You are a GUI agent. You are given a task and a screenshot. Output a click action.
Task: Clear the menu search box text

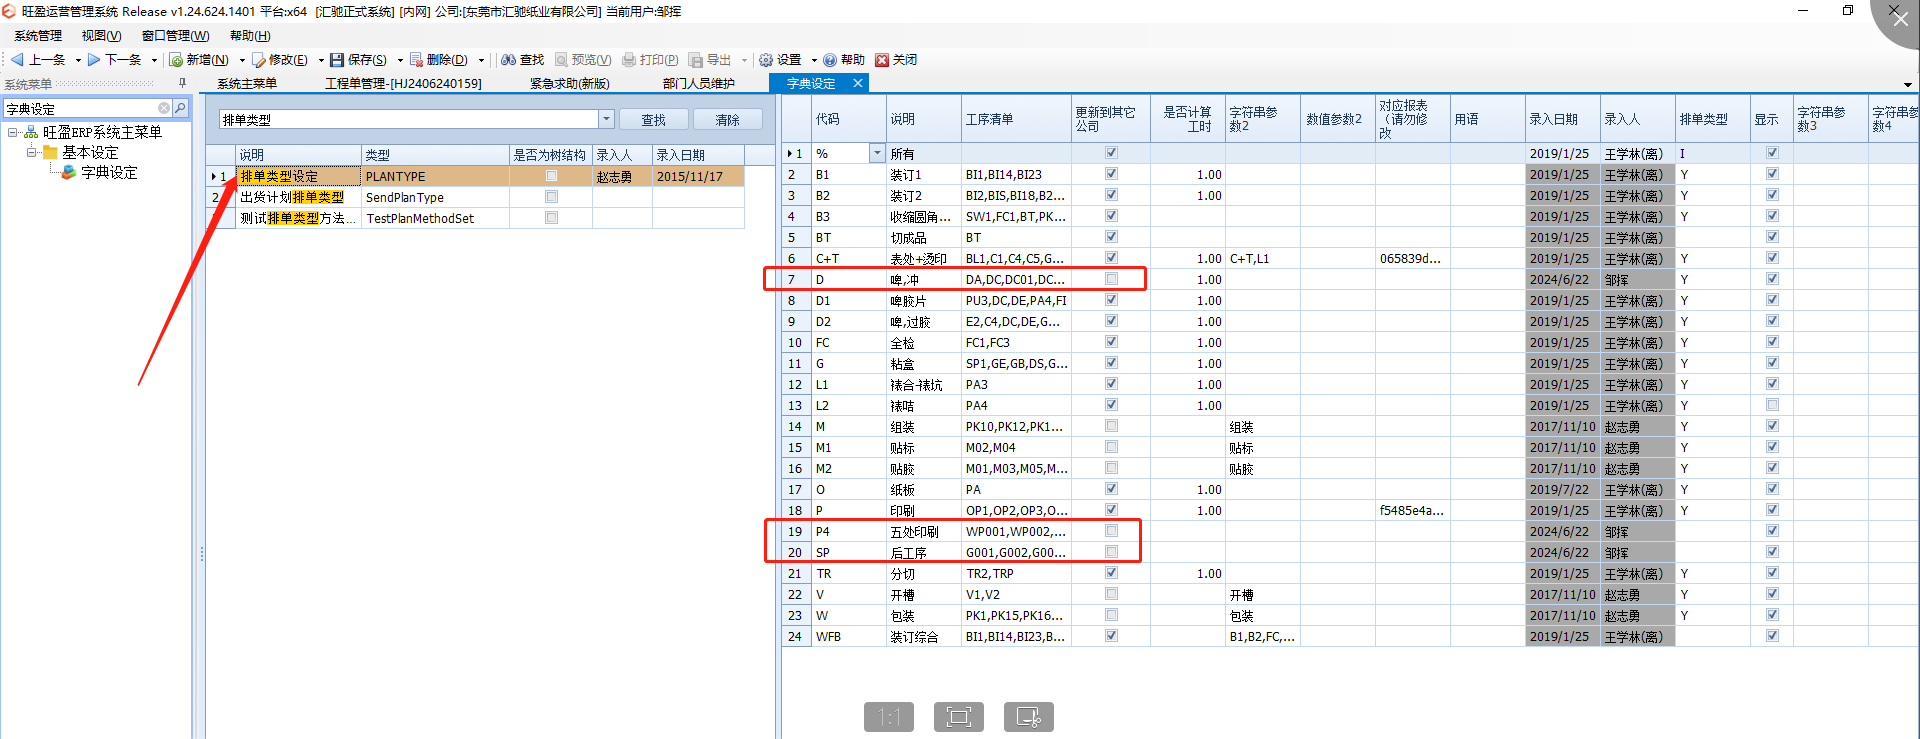[164, 108]
